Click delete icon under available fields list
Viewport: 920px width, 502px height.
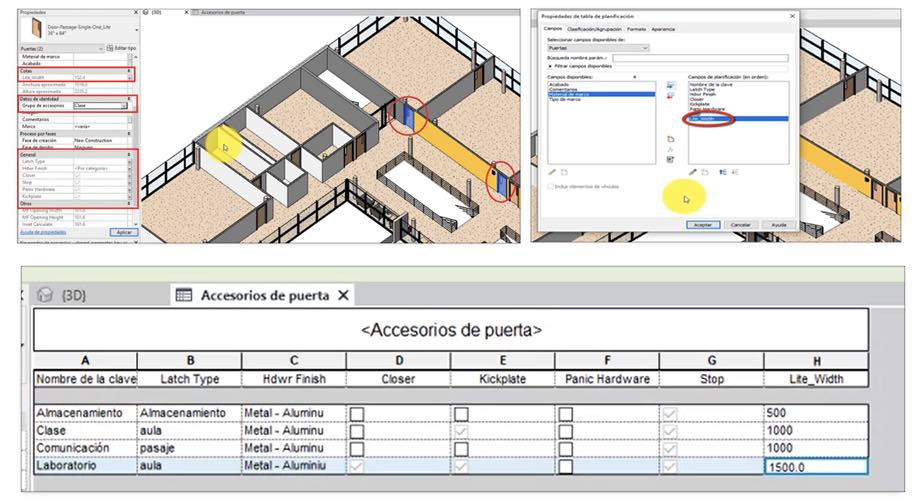[564, 172]
